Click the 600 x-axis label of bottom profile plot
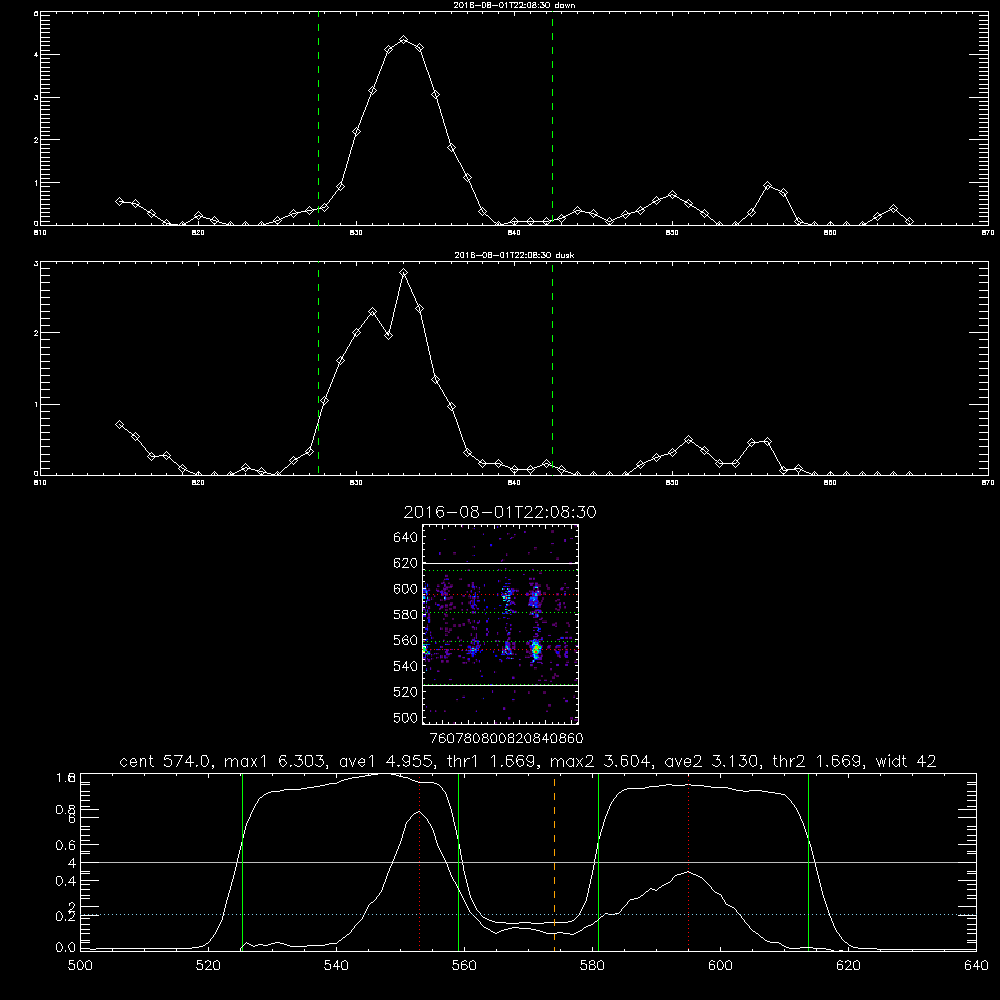Image resolution: width=1000 pixels, height=1000 pixels. point(720,966)
